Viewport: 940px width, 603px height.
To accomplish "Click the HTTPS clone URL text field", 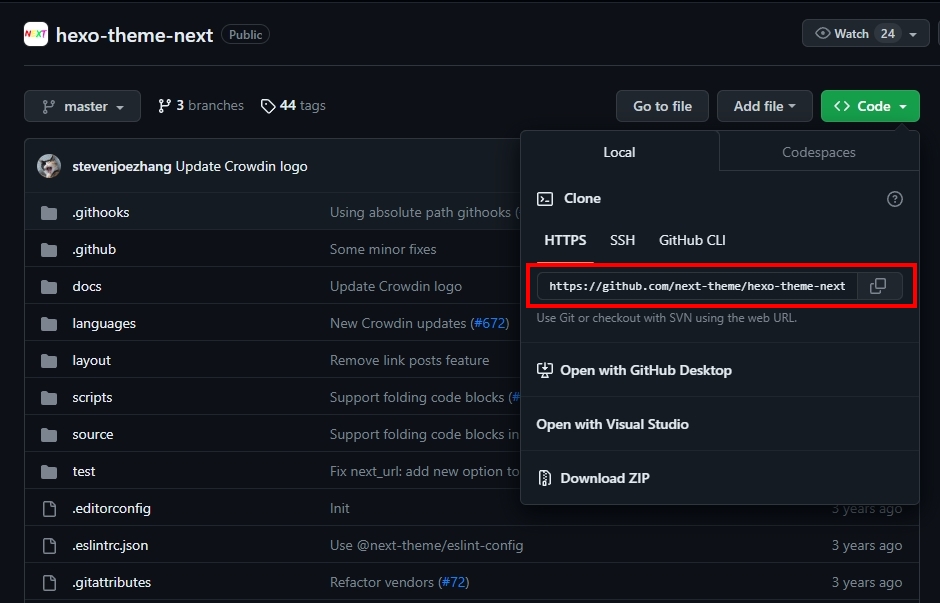I will pos(697,286).
